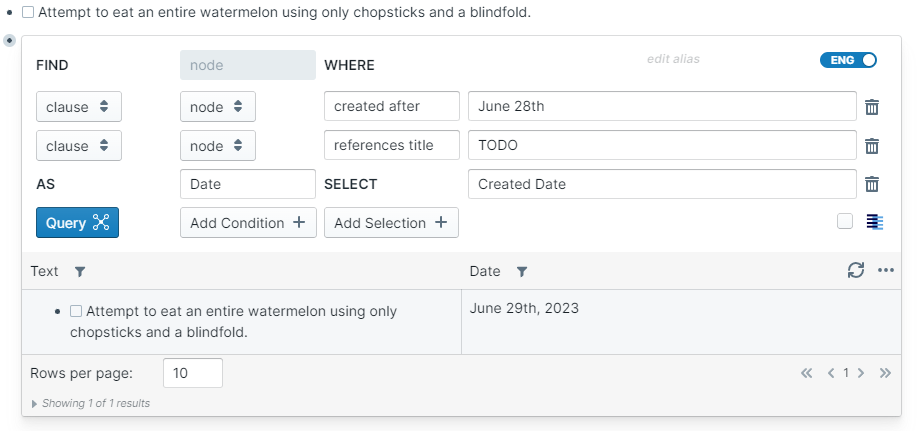Image resolution: width=923 pixels, height=431 pixels.
Task: Check the watermelon TODO in the results table
Action: click(76, 311)
